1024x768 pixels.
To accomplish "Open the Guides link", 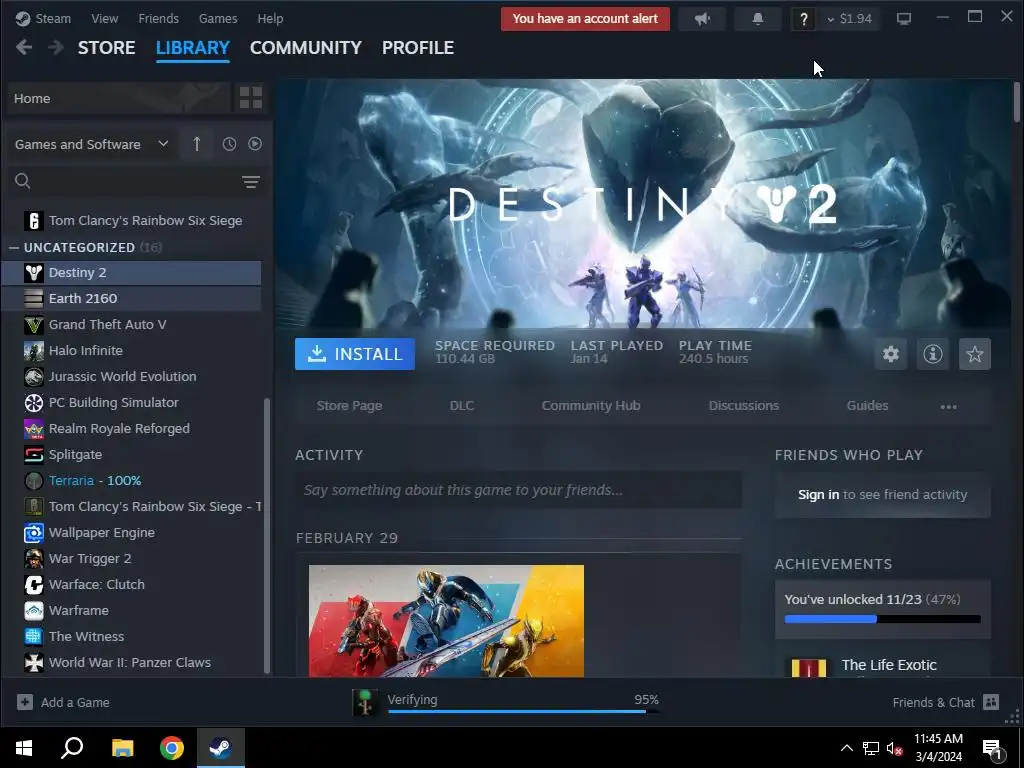I will (867, 406).
